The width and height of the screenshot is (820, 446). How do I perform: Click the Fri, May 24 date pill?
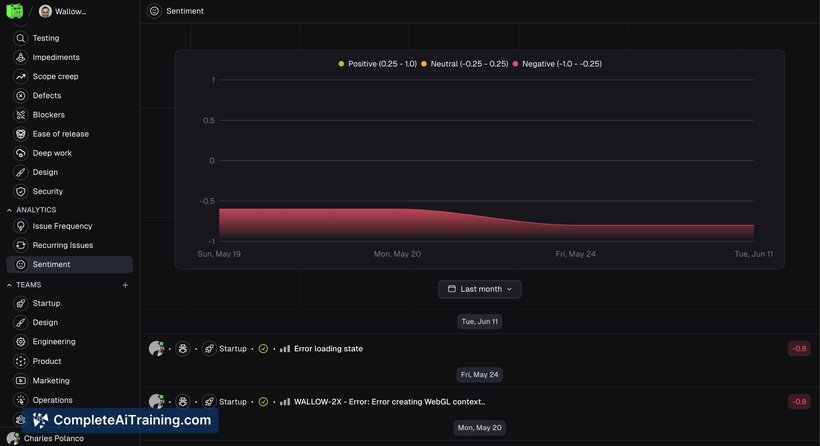coord(480,374)
